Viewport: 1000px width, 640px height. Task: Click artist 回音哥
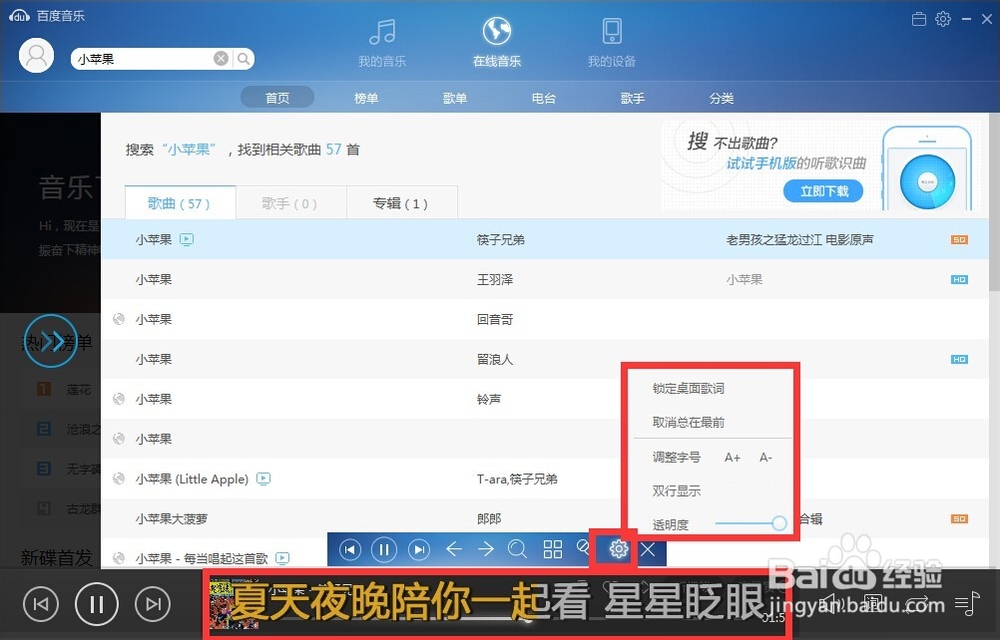[x=495, y=319]
